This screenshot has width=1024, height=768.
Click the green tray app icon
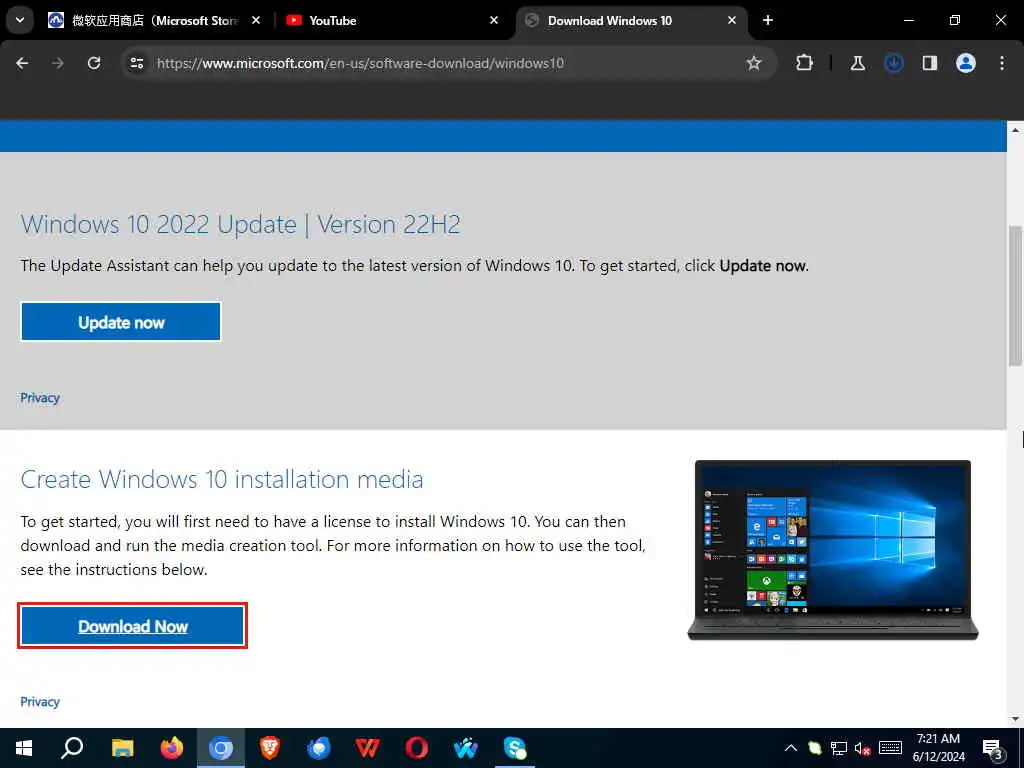[814, 748]
